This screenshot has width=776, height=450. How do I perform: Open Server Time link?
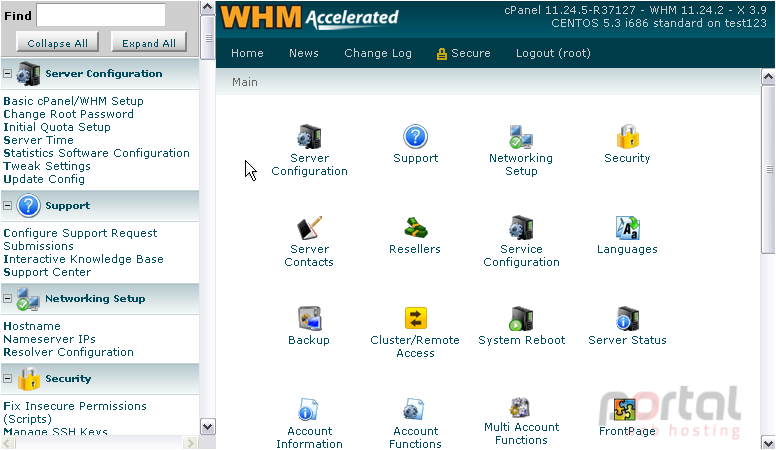tap(38, 140)
